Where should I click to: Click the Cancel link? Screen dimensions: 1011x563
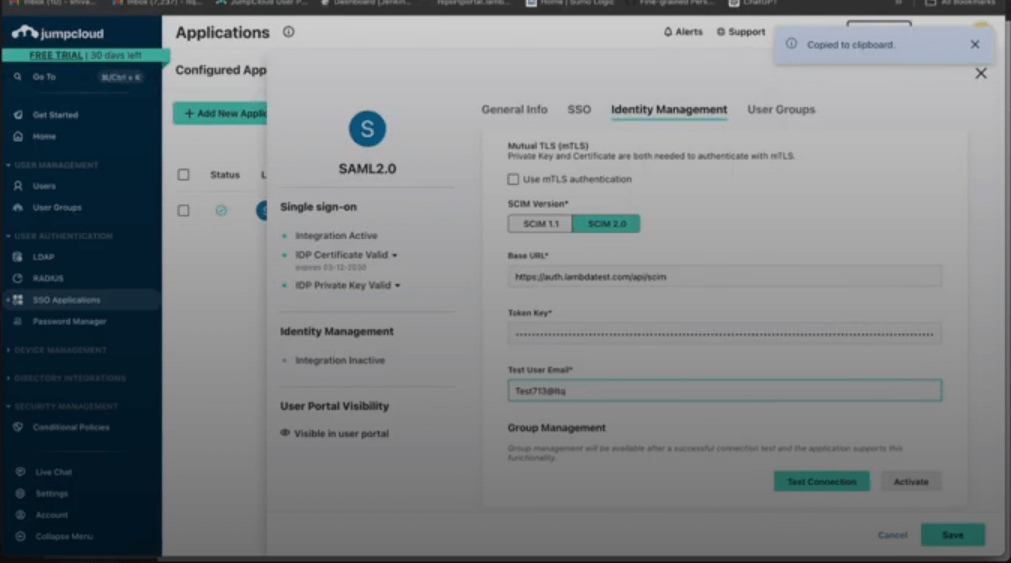coord(892,535)
